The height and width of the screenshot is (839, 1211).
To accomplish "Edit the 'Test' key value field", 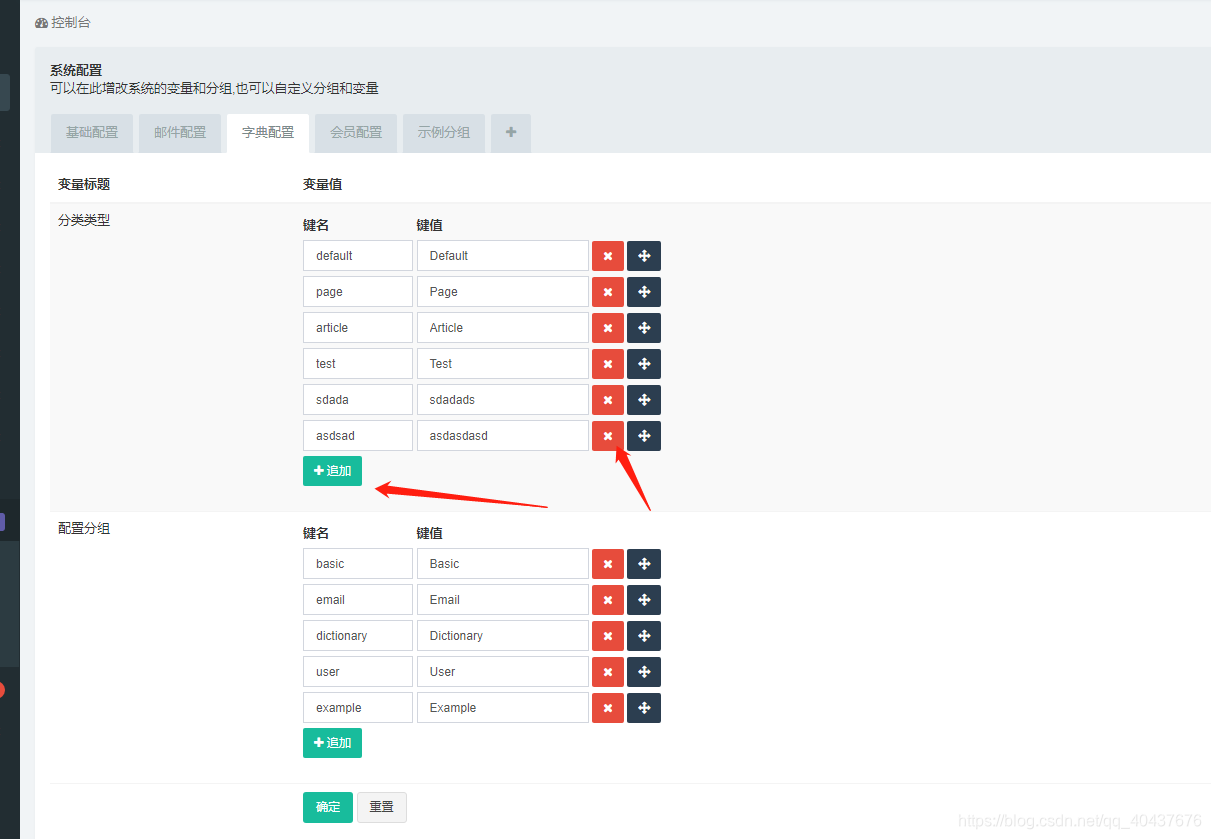I will click(503, 364).
